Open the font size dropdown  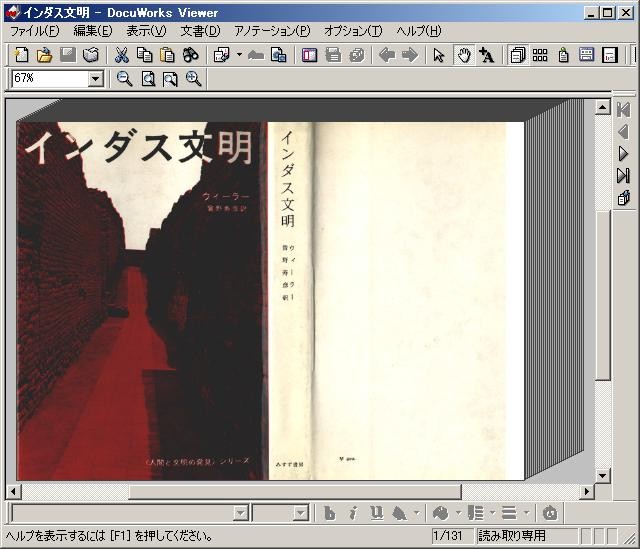(x=301, y=513)
